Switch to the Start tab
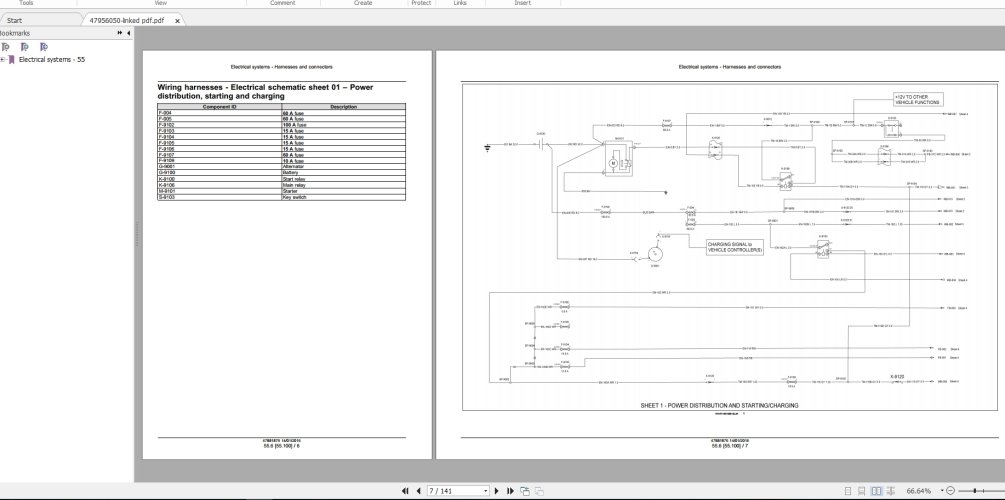Screen dimensions: 1005x500 click(15, 20)
